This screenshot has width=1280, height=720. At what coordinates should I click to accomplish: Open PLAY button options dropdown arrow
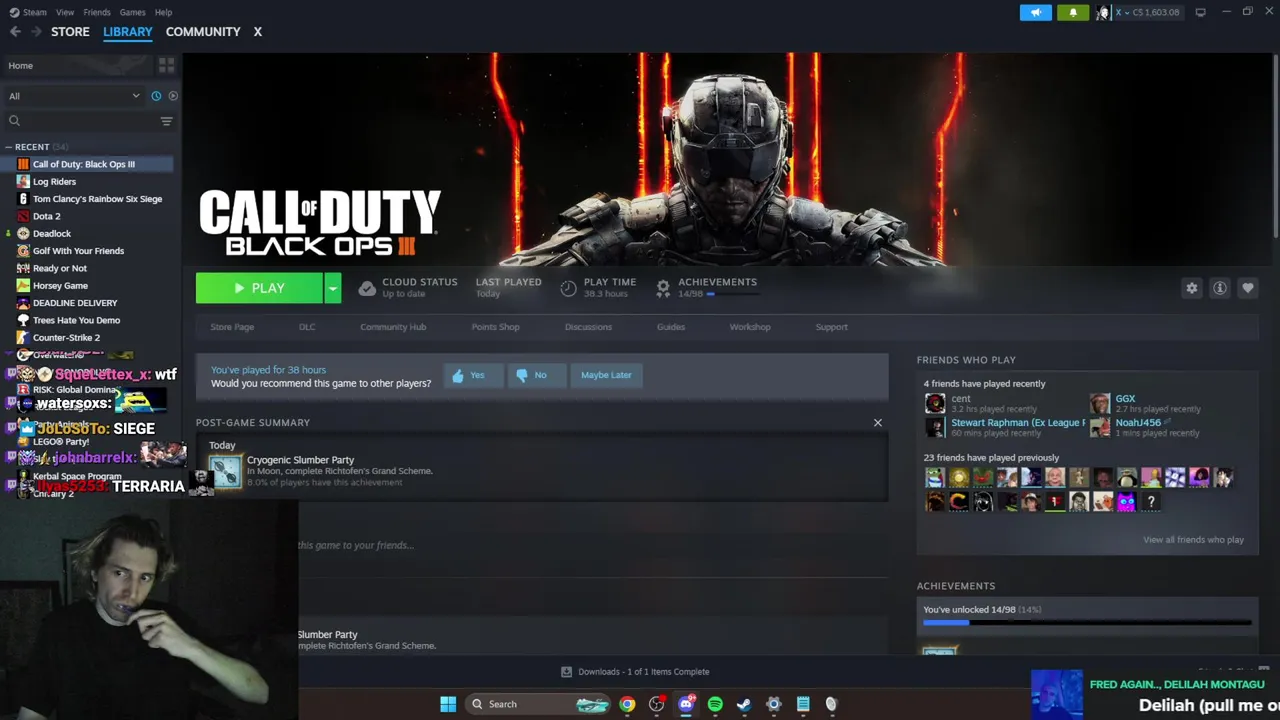pos(333,288)
